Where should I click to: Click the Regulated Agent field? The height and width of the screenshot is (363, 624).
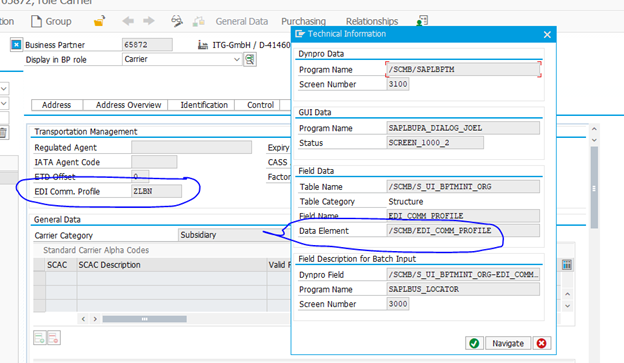[191, 147]
